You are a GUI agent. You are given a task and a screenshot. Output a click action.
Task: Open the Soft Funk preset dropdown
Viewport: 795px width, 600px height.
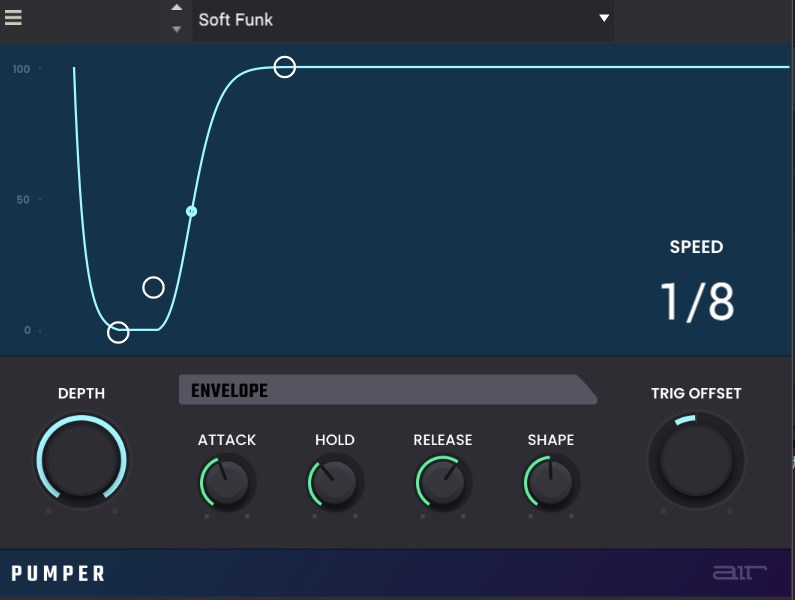(x=390, y=19)
